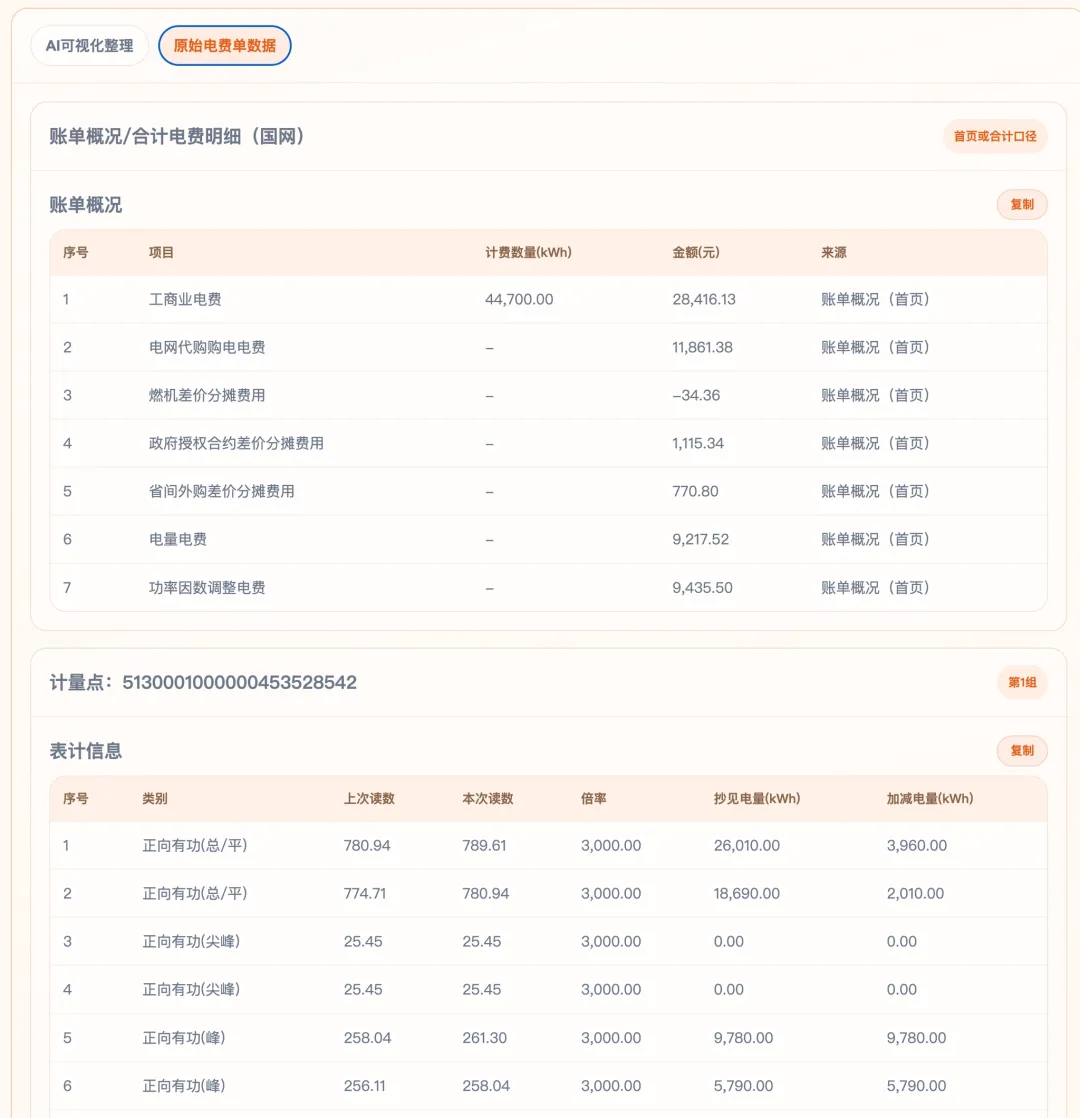Click 抄见电量 value 26,010.00

tap(746, 846)
